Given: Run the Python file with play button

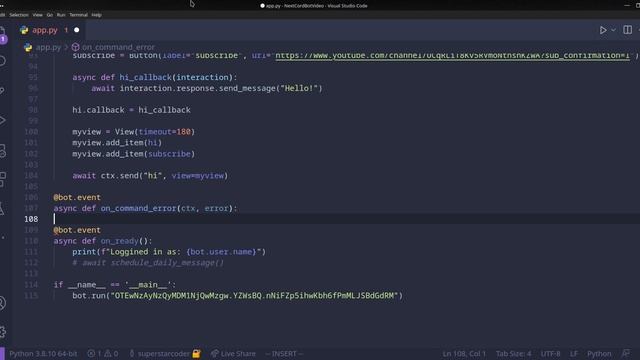Looking at the screenshot, I should coord(603,30).
